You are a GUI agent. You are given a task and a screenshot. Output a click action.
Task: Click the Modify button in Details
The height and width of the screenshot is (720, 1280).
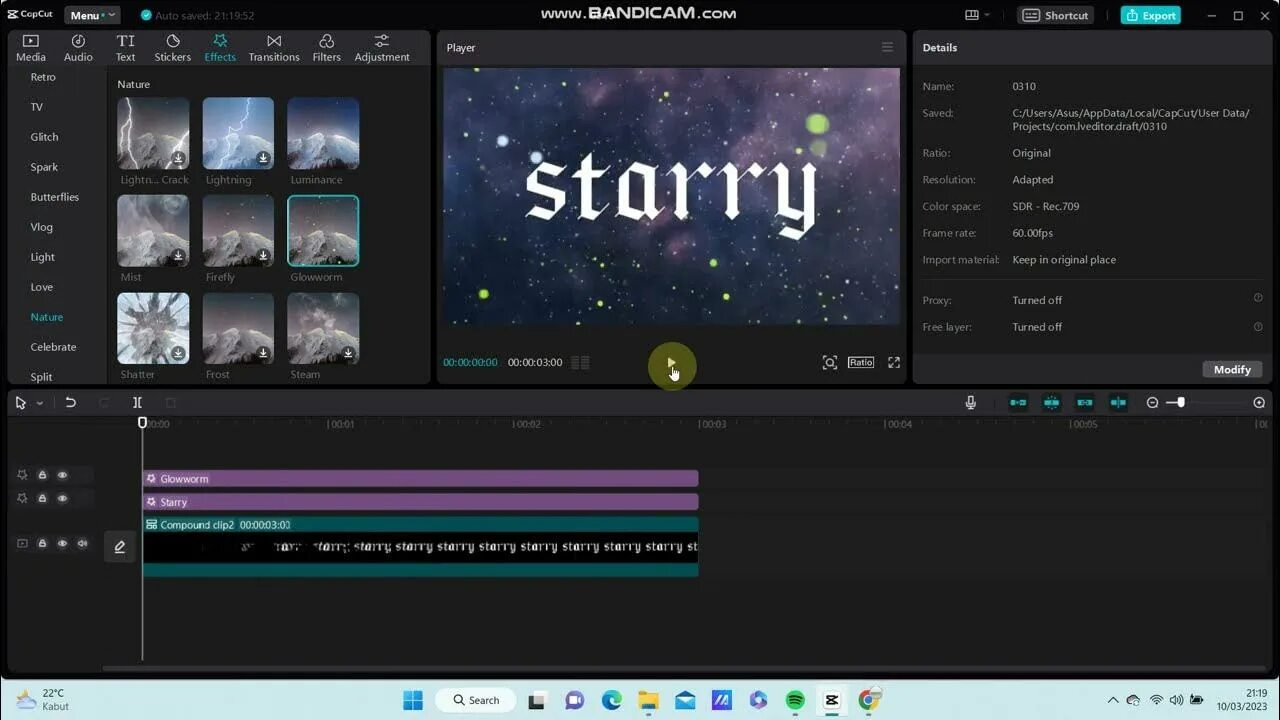point(1232,369)
